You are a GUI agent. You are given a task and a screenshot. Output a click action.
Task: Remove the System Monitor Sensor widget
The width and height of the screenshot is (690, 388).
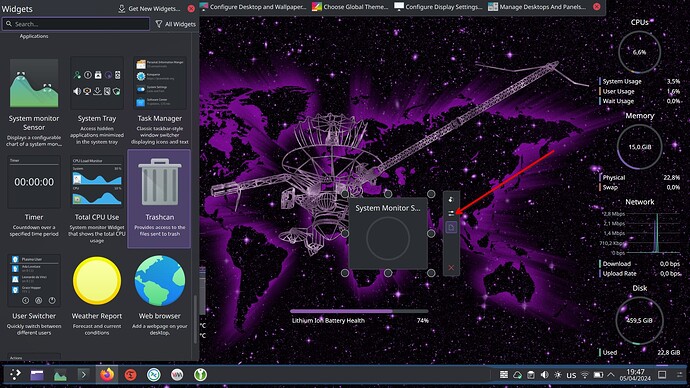[x=451, y=267]
